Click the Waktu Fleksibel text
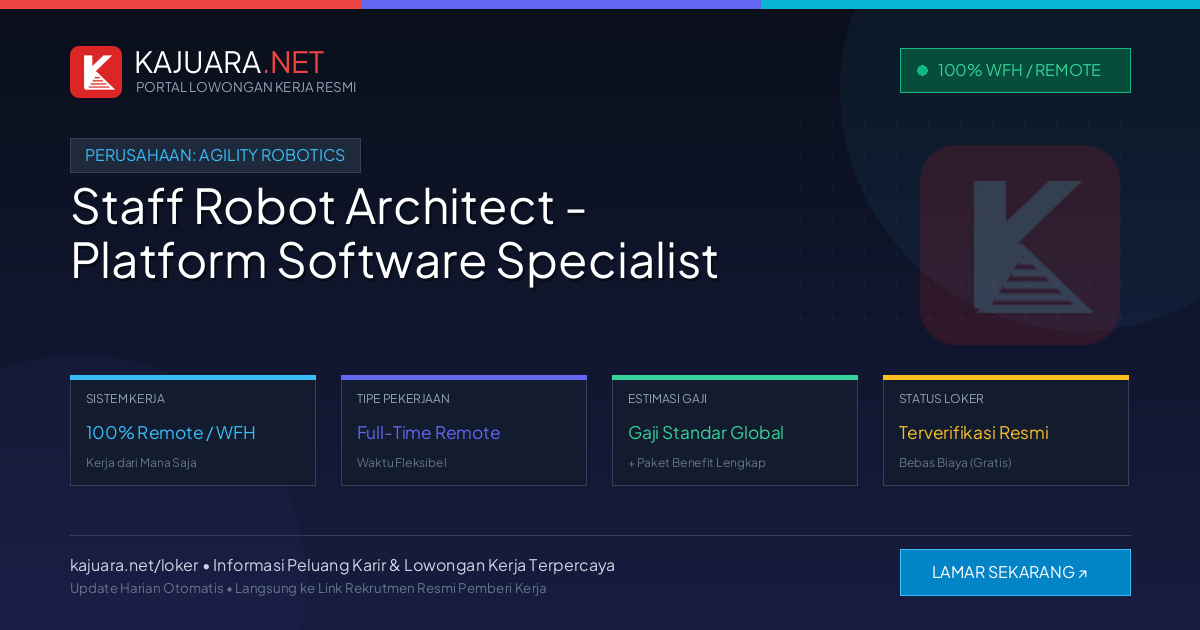 [x=402, y=463]
